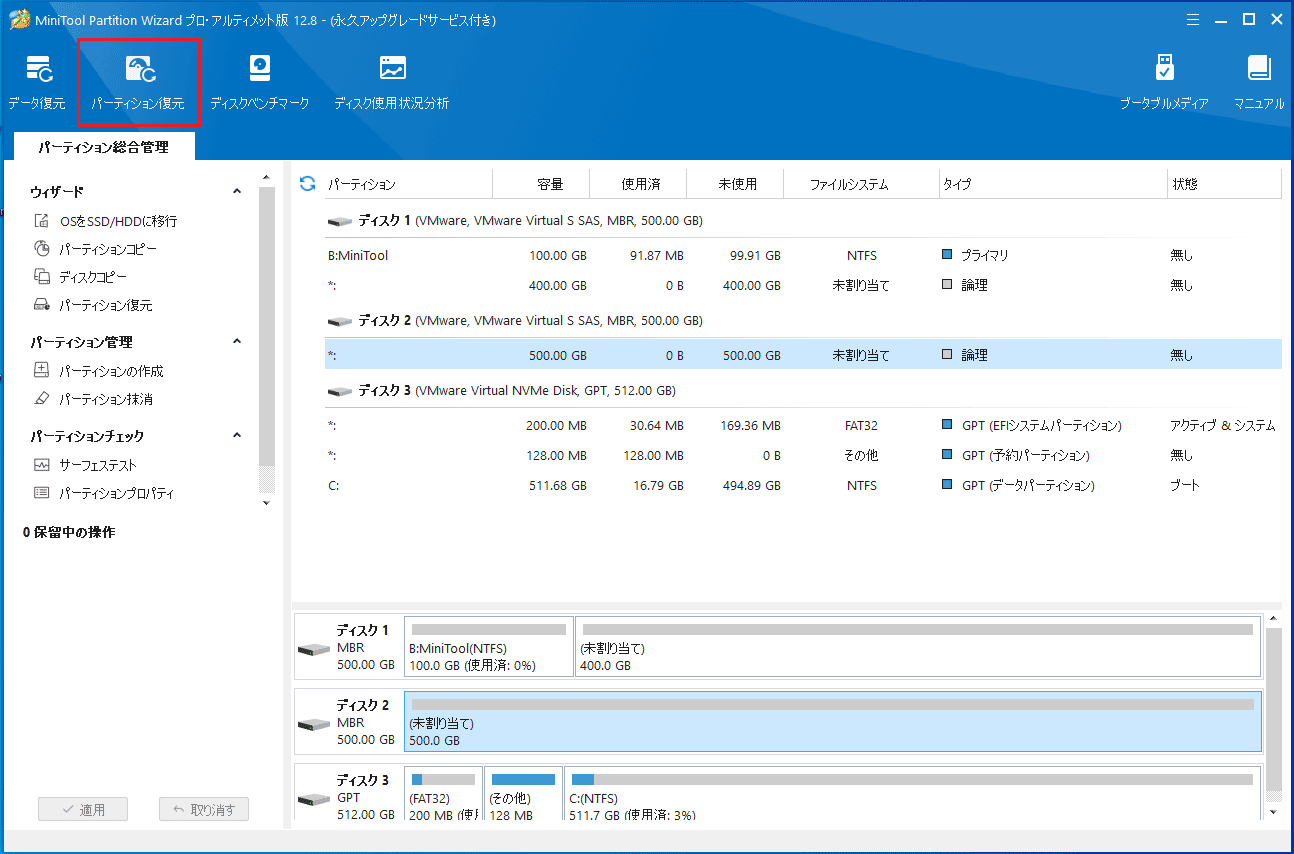1294x854 pixels.
Task: Open the hamburger menu in title bar
Action: click(1193, 19)
